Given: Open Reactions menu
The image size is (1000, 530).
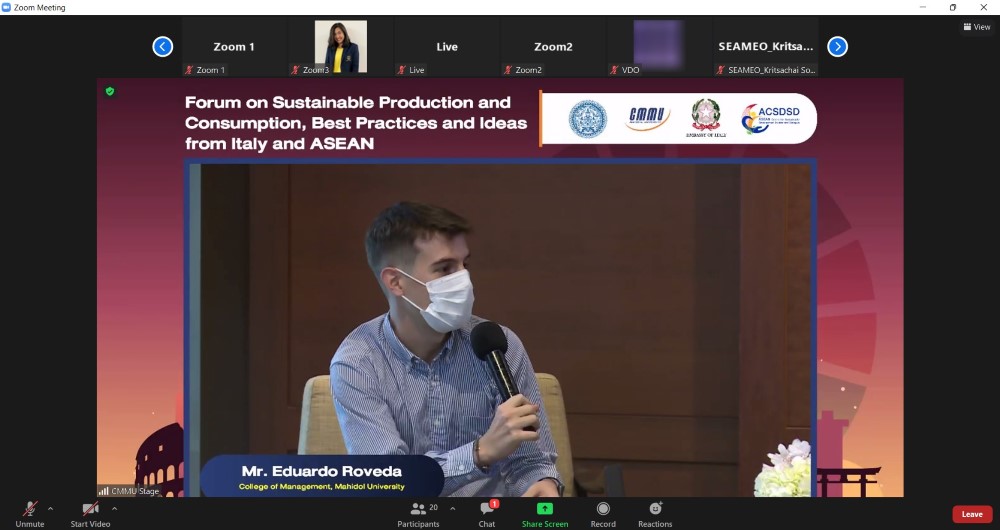Looking at the screenshot, I should click(x=655, y=511).
